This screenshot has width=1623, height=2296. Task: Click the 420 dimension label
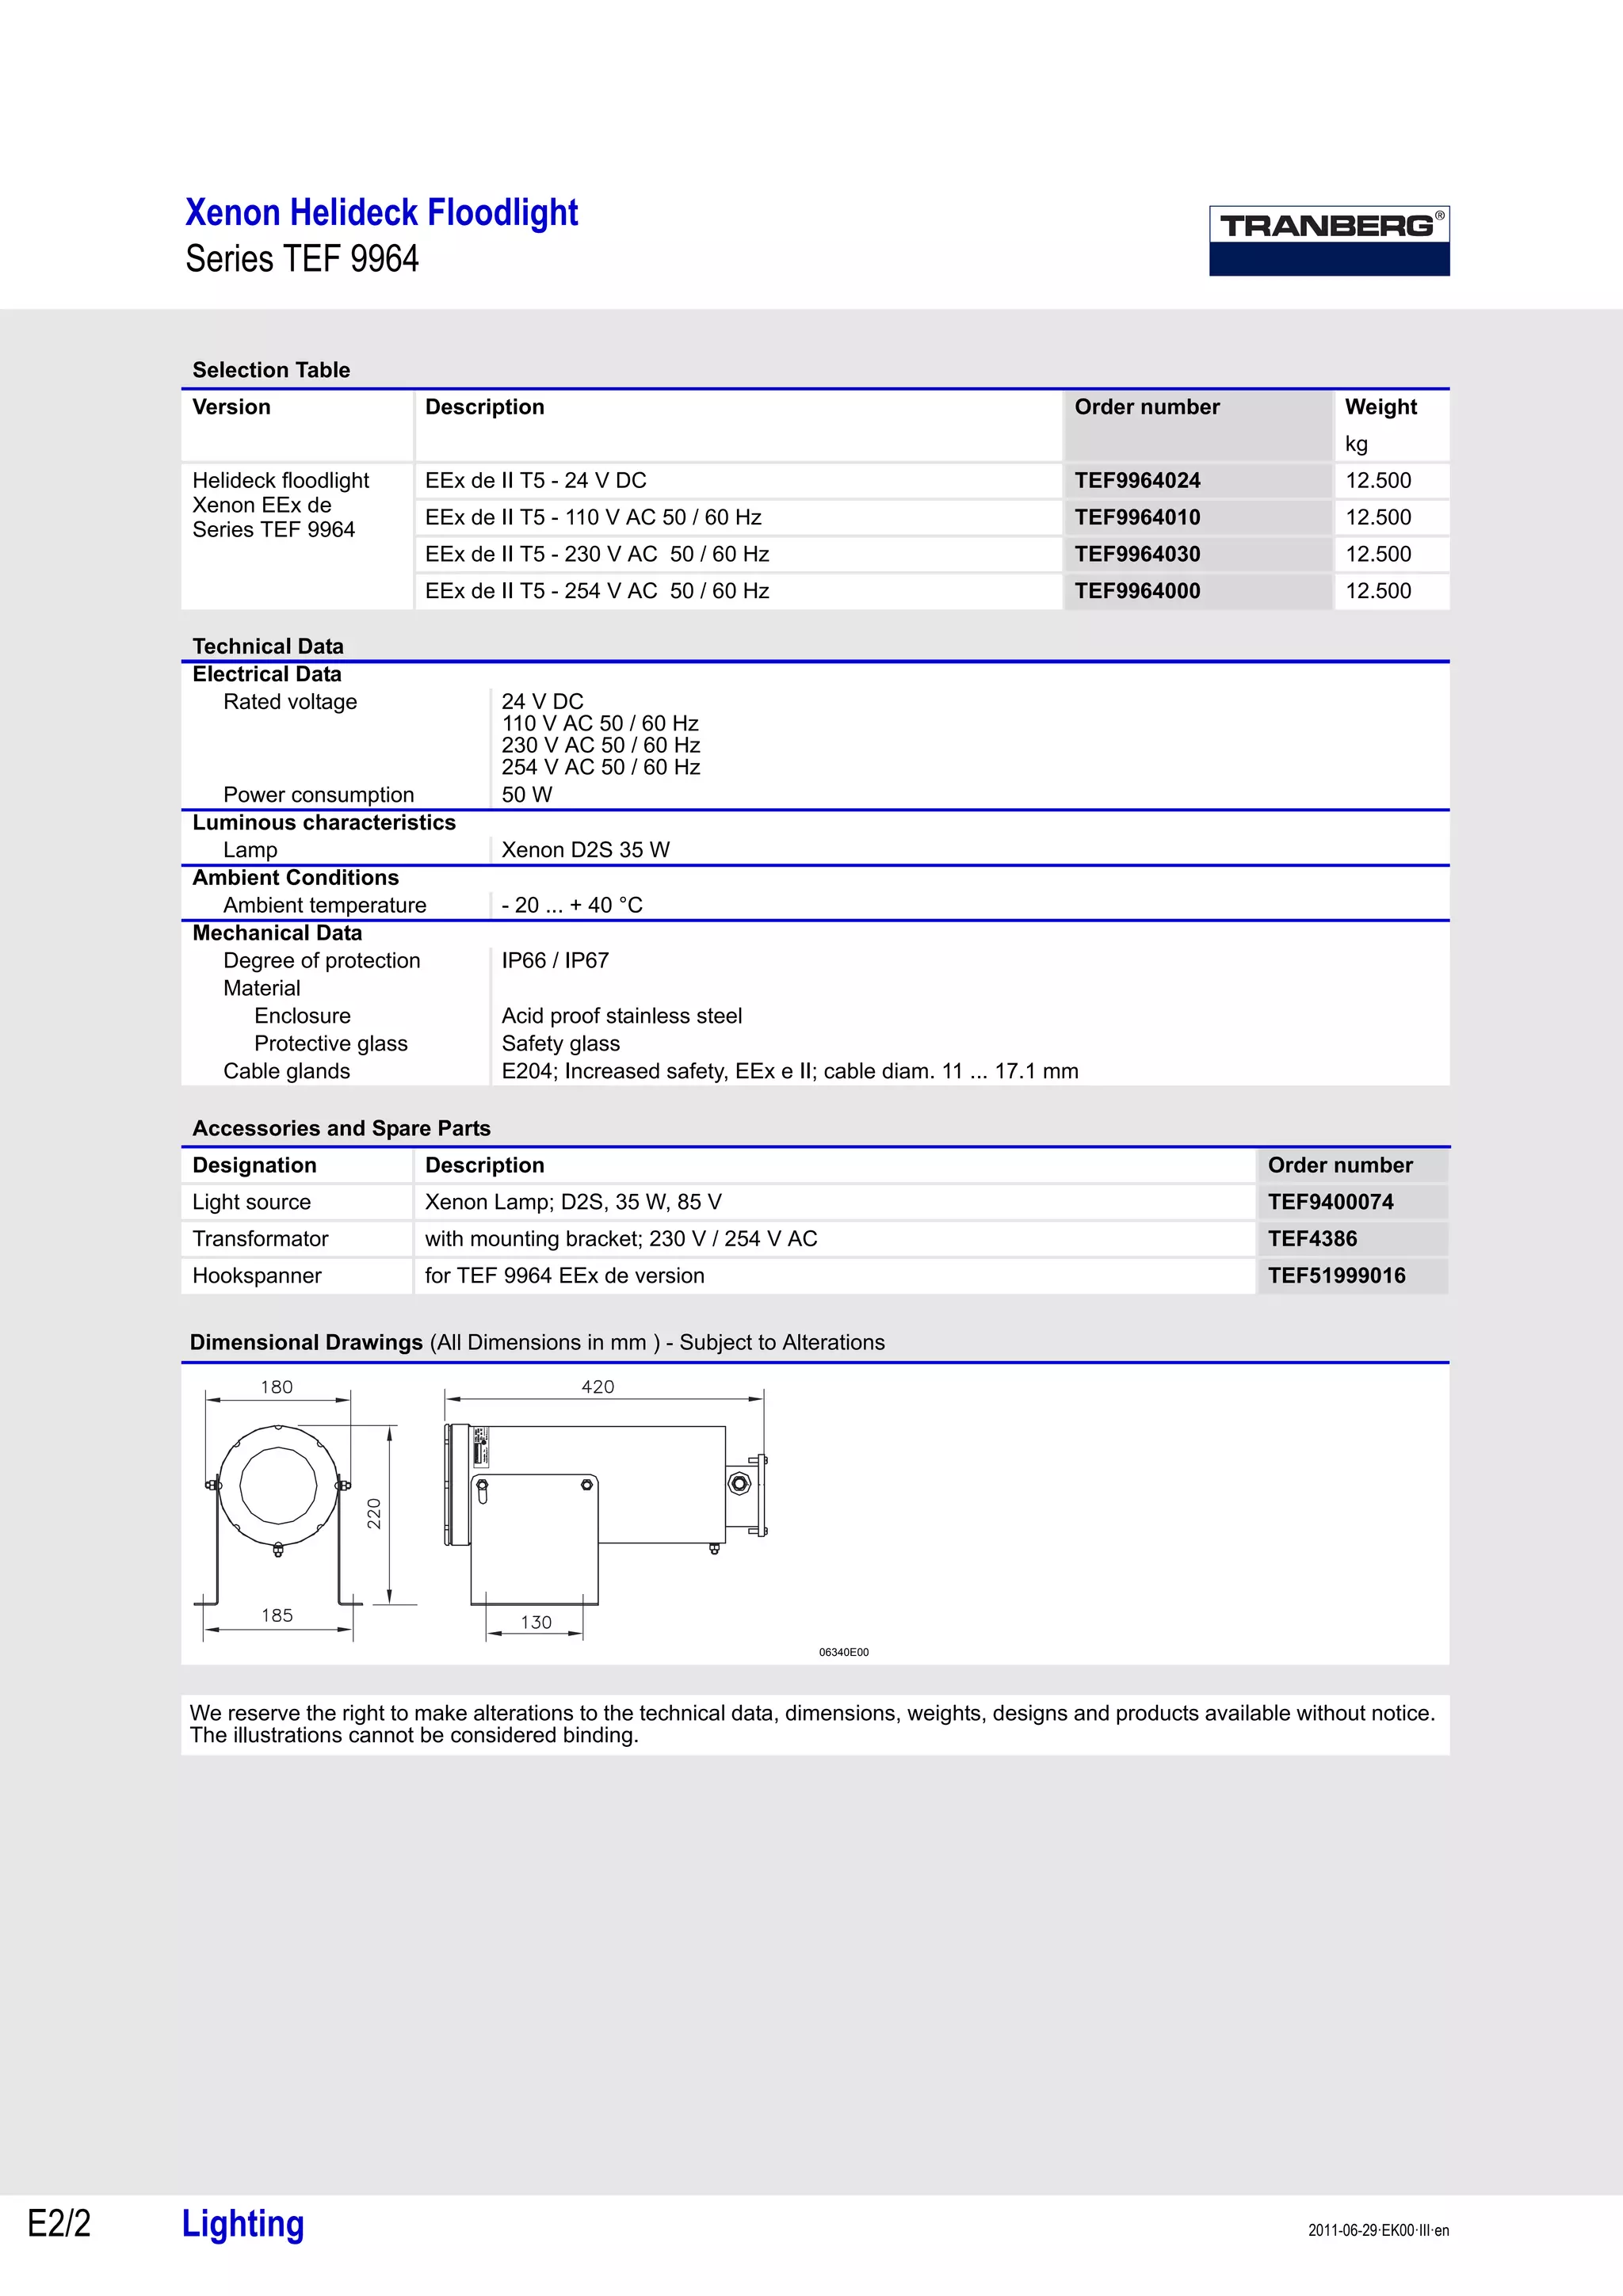[598, 1387]
